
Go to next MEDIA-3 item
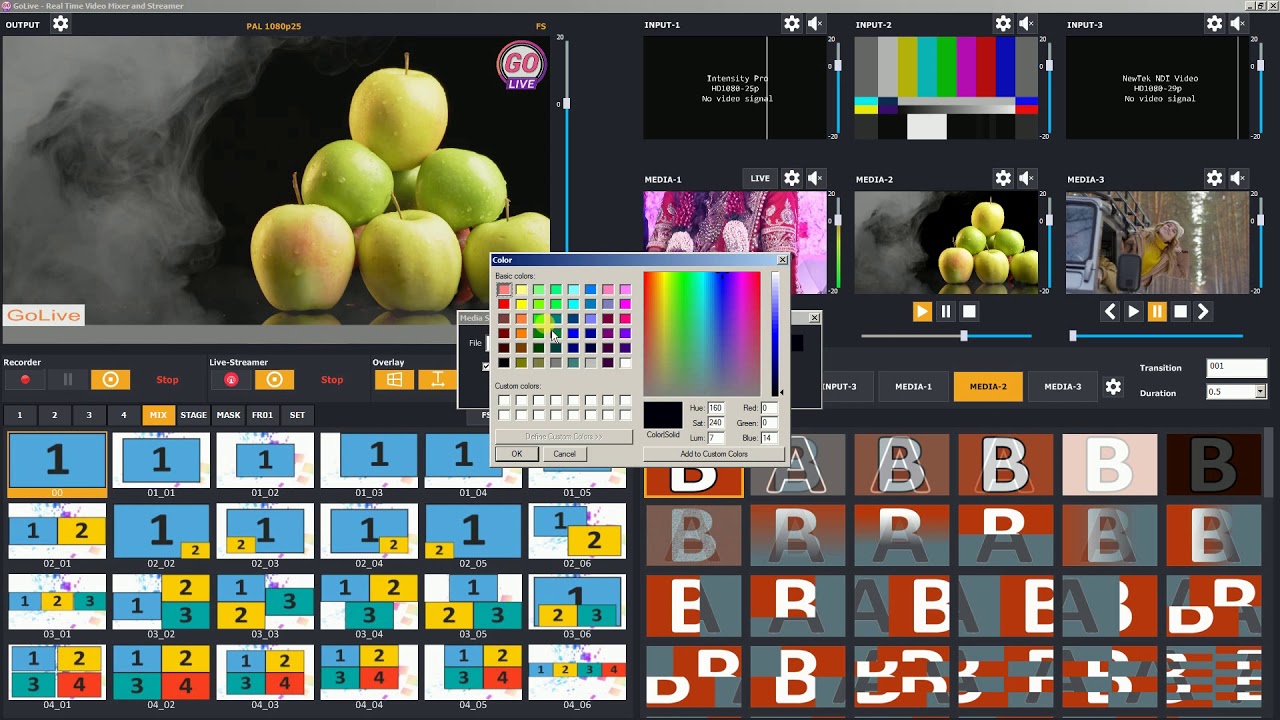pyautogui.click(x=1203, y=312)
